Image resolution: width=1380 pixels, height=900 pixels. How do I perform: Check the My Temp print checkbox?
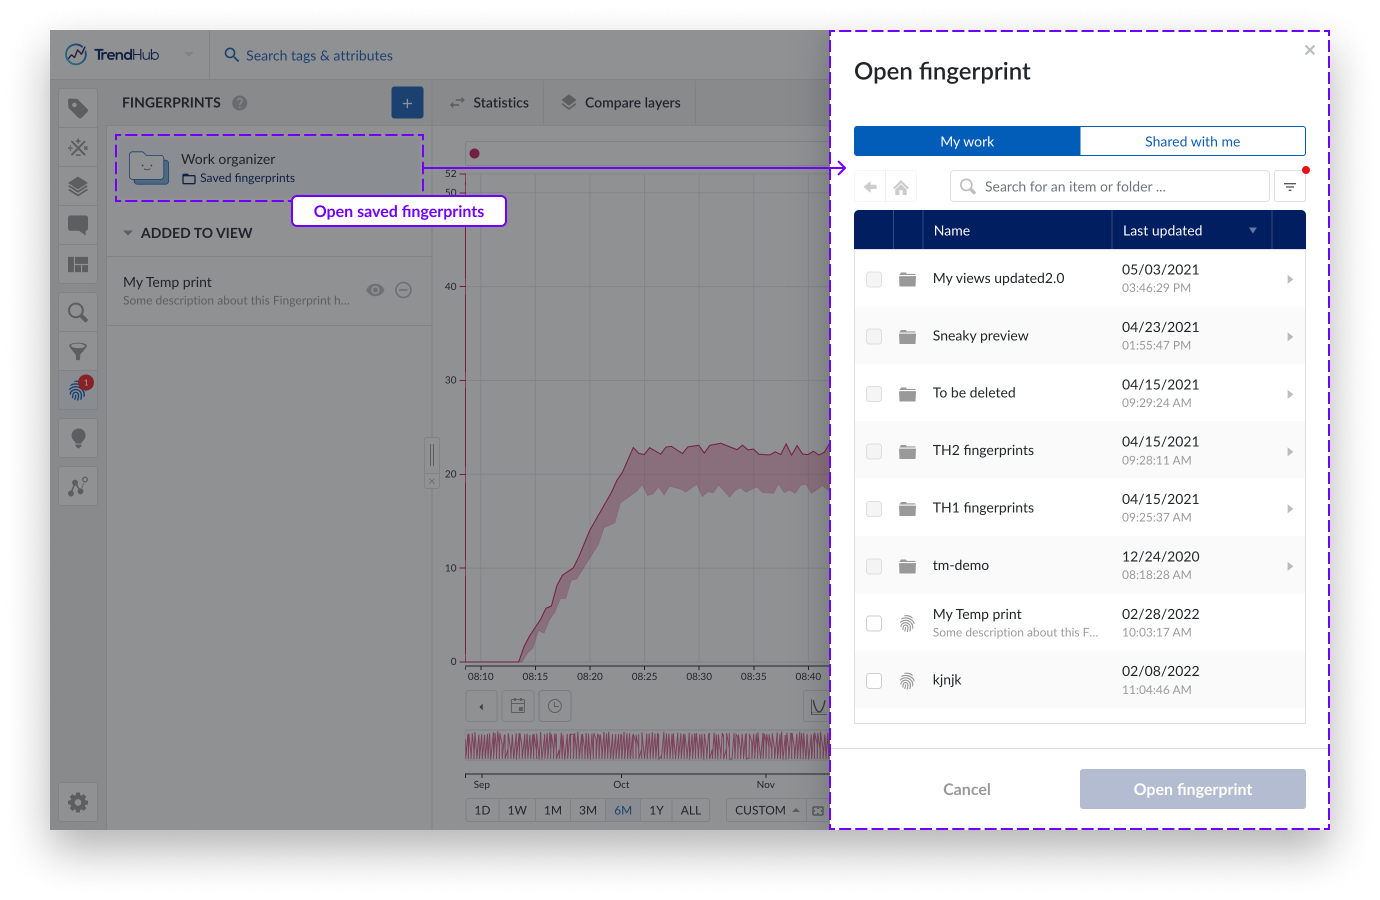[874, 623]
